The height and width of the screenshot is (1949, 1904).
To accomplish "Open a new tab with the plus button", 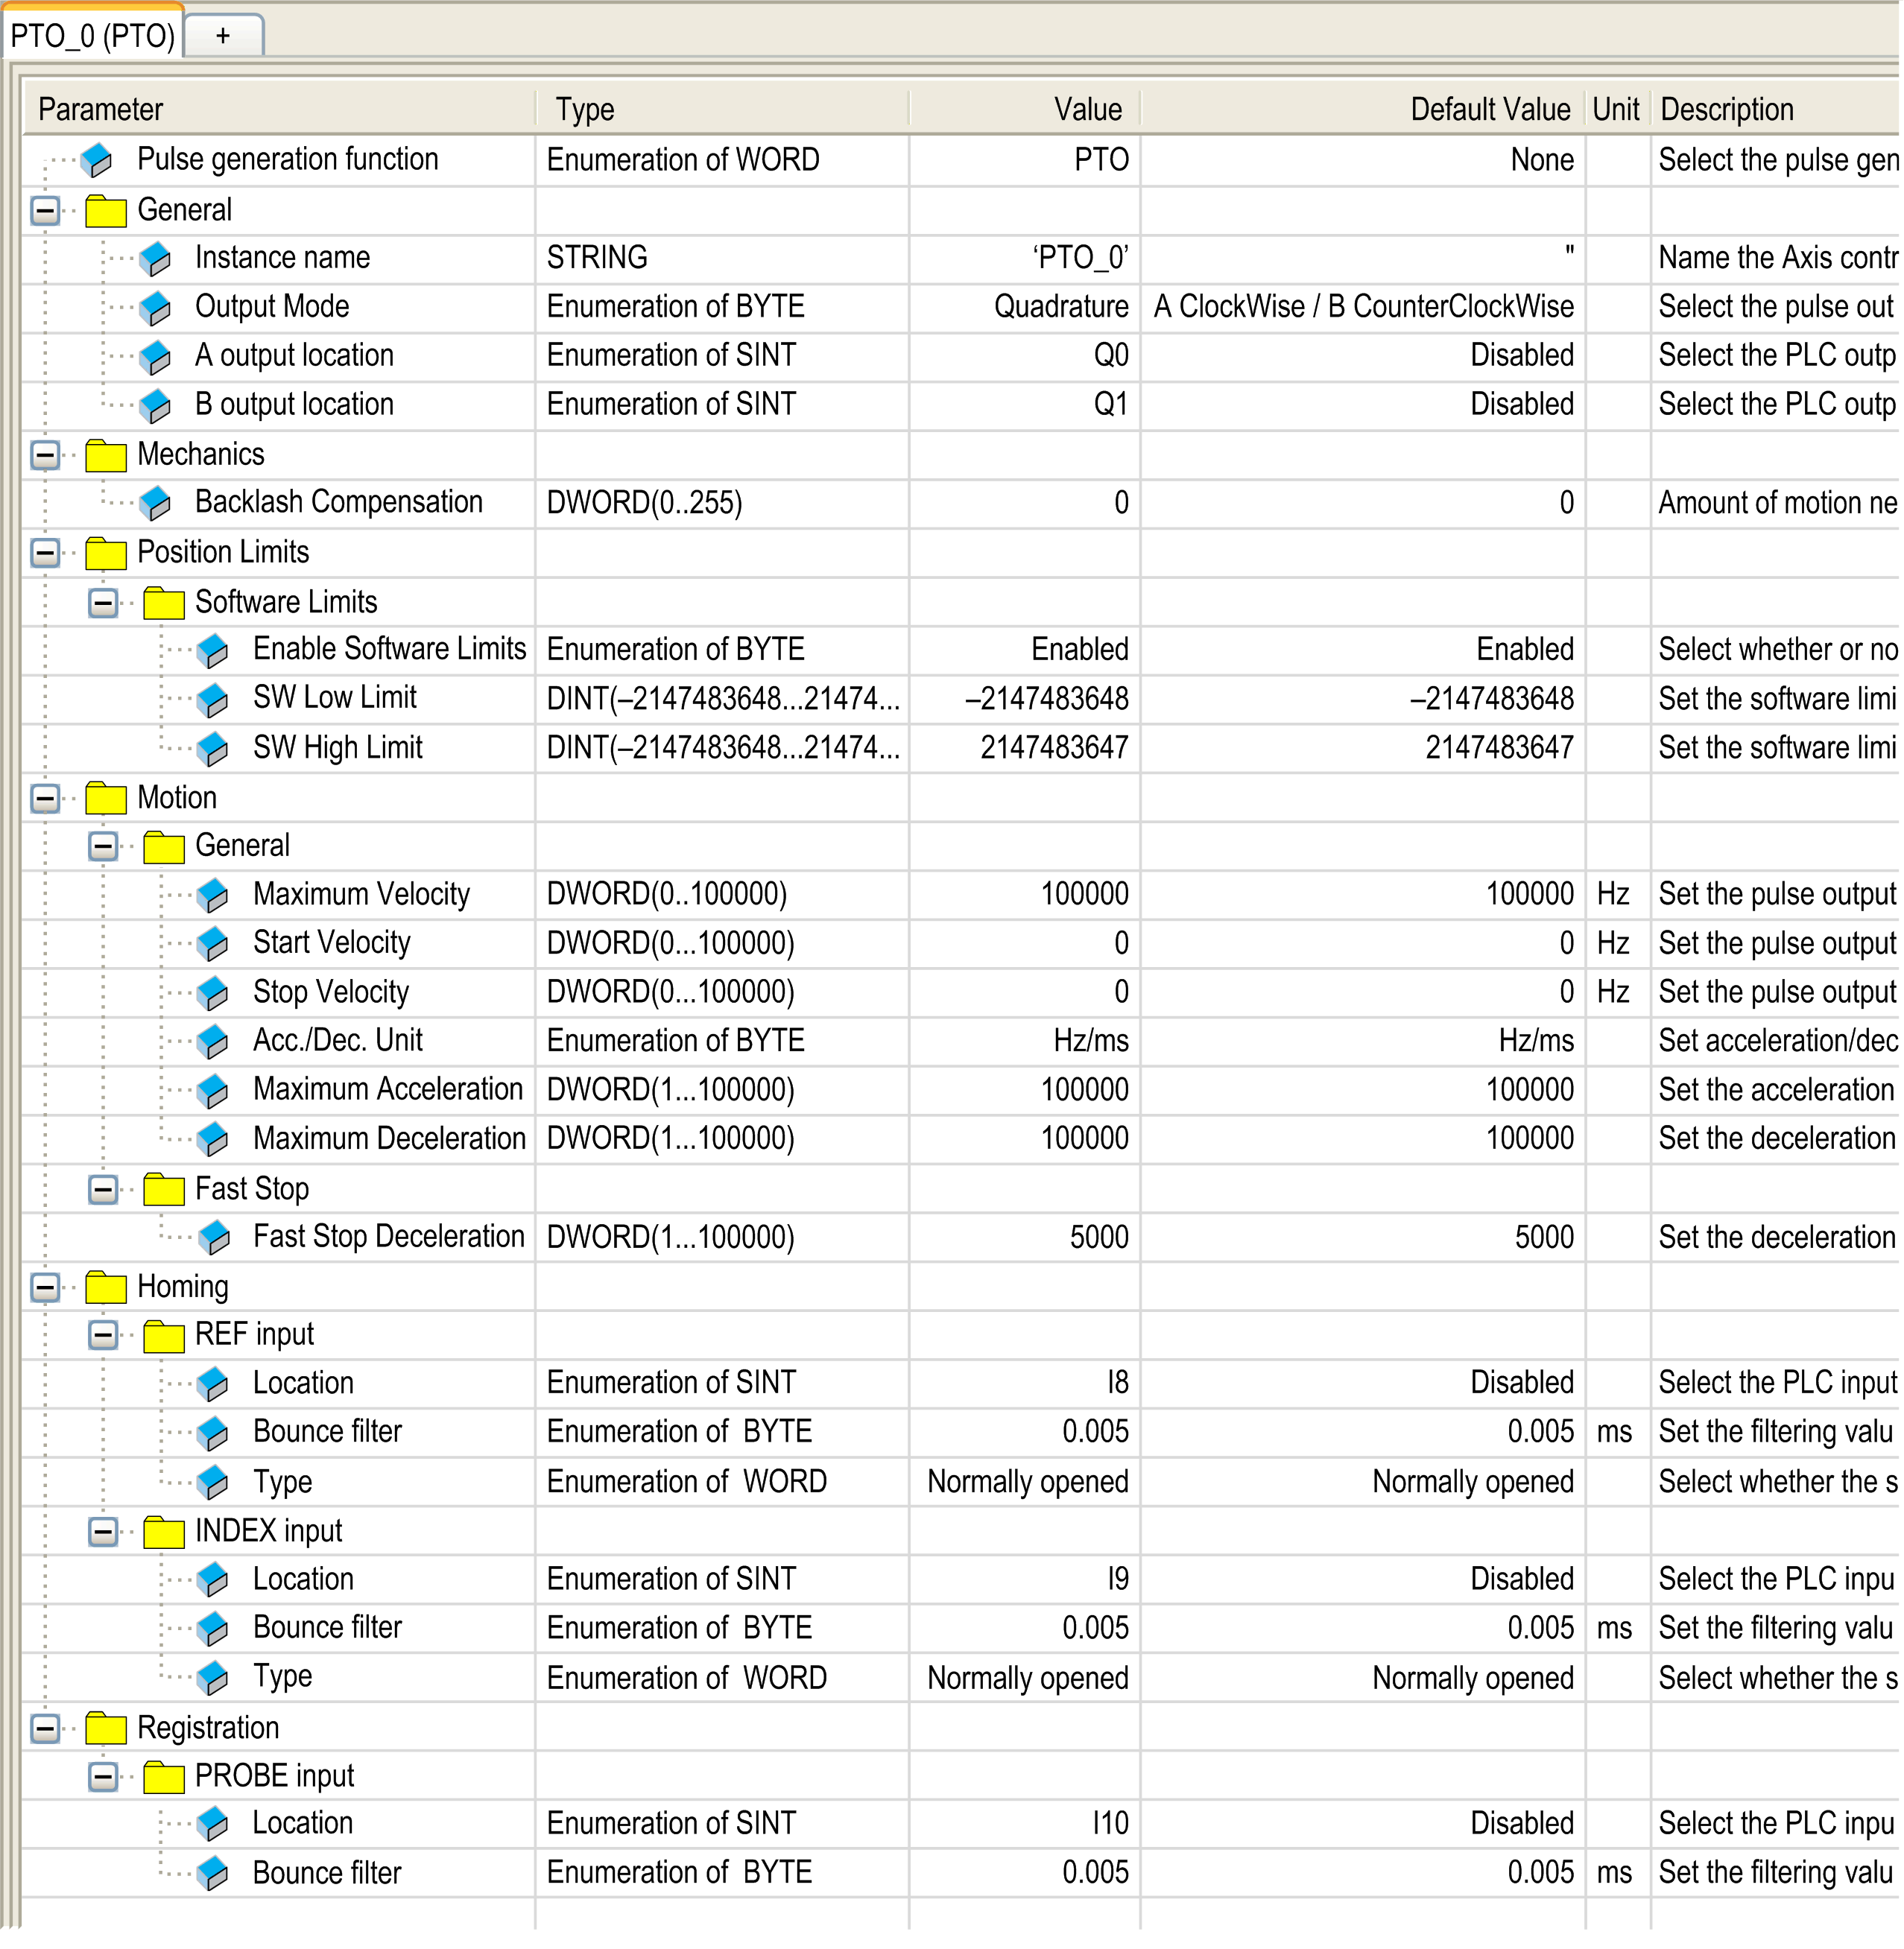I will 223,36.
